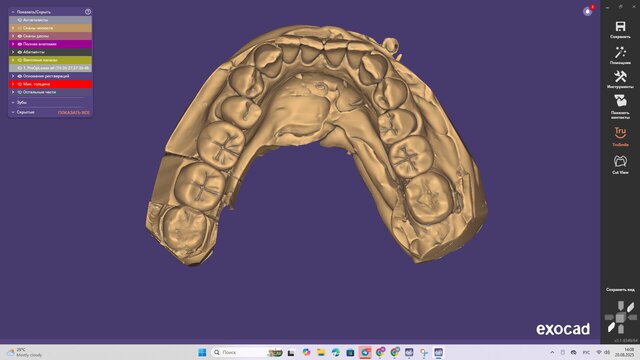
Task: Expand the Мин. толщина group arrow
Action: pyautogui.click(x=13, y=84)
